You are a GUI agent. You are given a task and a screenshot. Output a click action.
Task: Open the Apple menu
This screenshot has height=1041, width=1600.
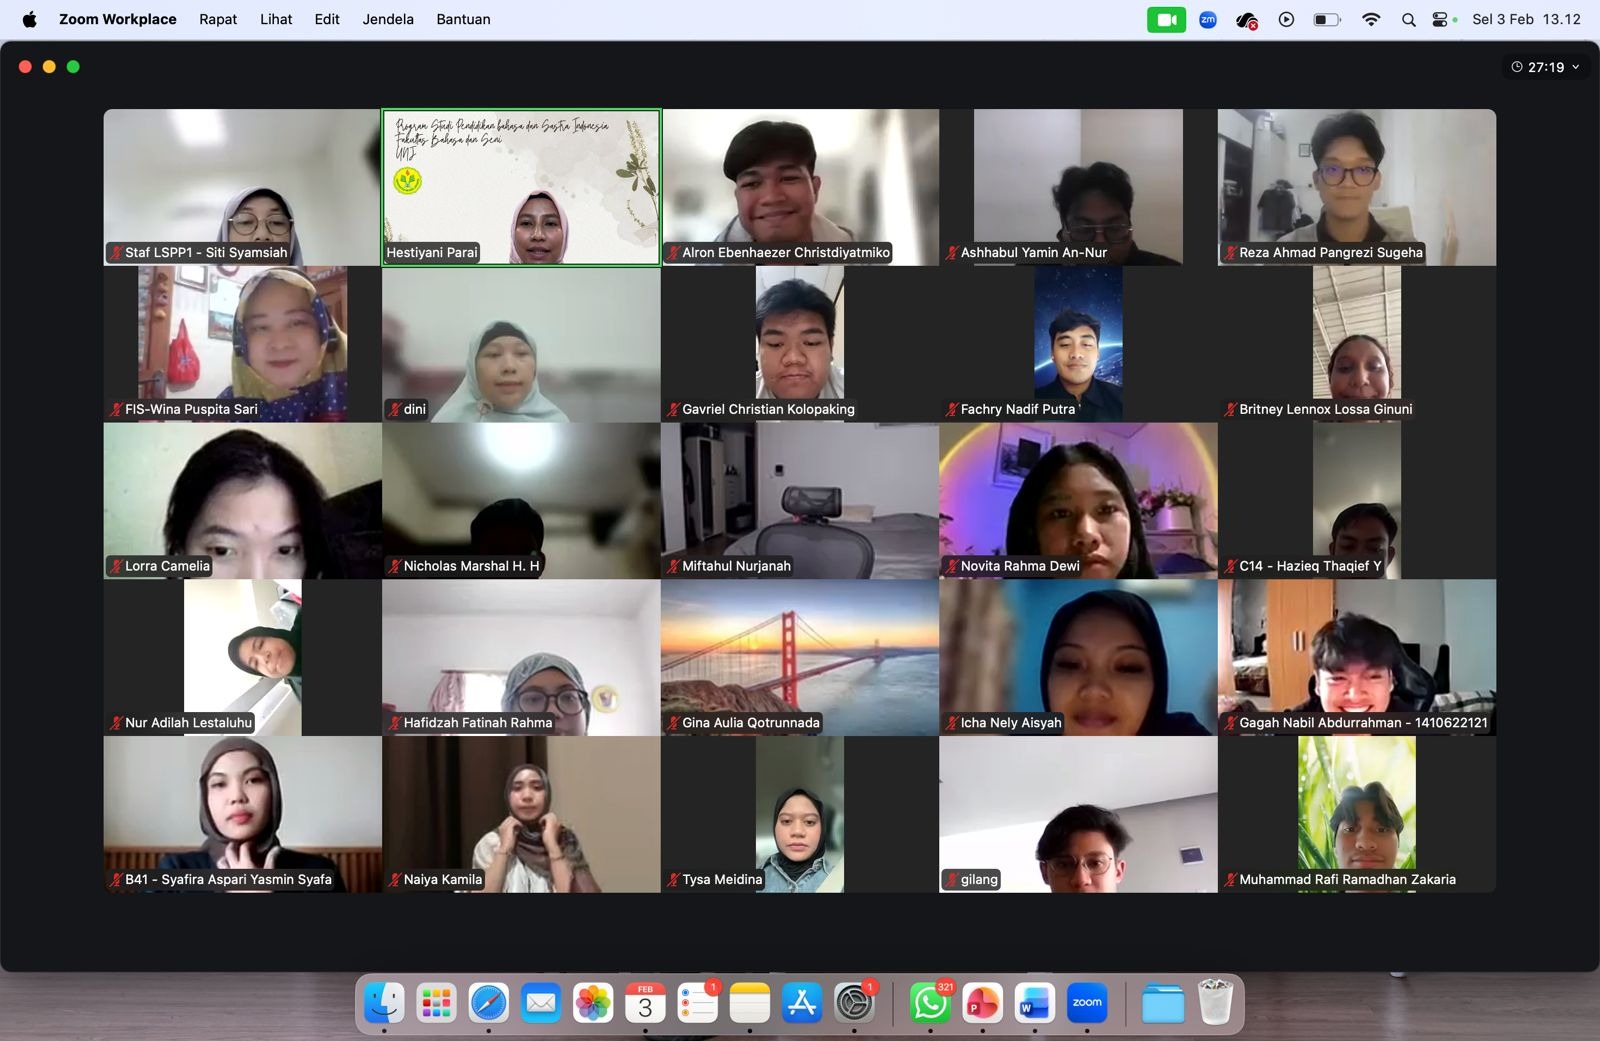[x=29, y=19]
